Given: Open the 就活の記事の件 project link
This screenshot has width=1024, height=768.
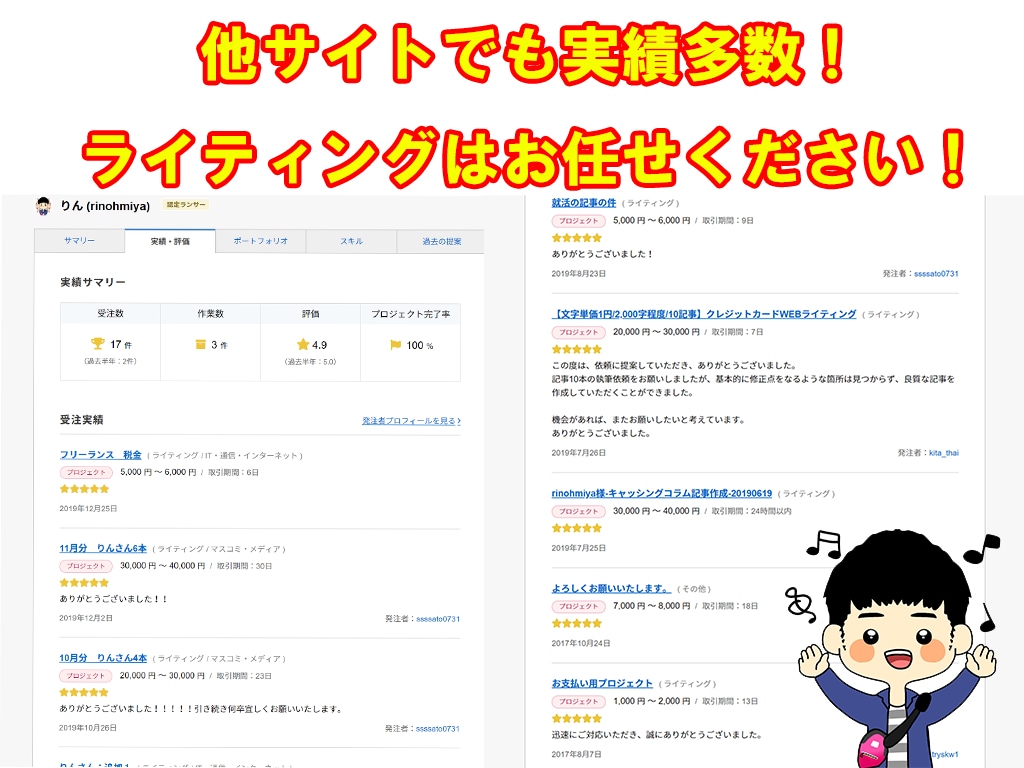Looking at the screenshot, I should (x=584, y=202).
